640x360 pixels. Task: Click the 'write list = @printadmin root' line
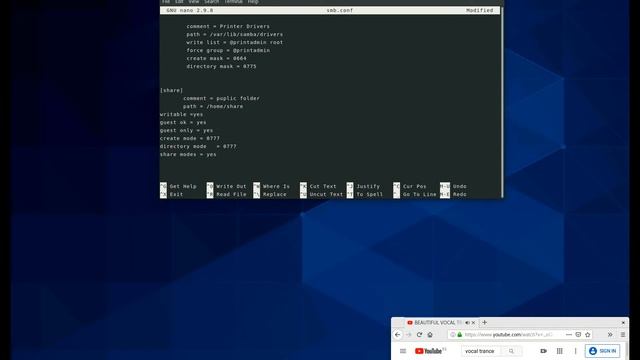point(235,42)
